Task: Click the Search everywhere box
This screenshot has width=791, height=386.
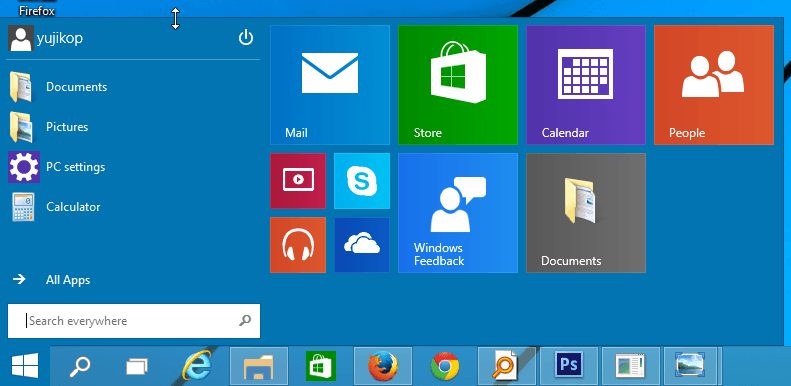Action: pyautogui.click(x=134, y=321)
